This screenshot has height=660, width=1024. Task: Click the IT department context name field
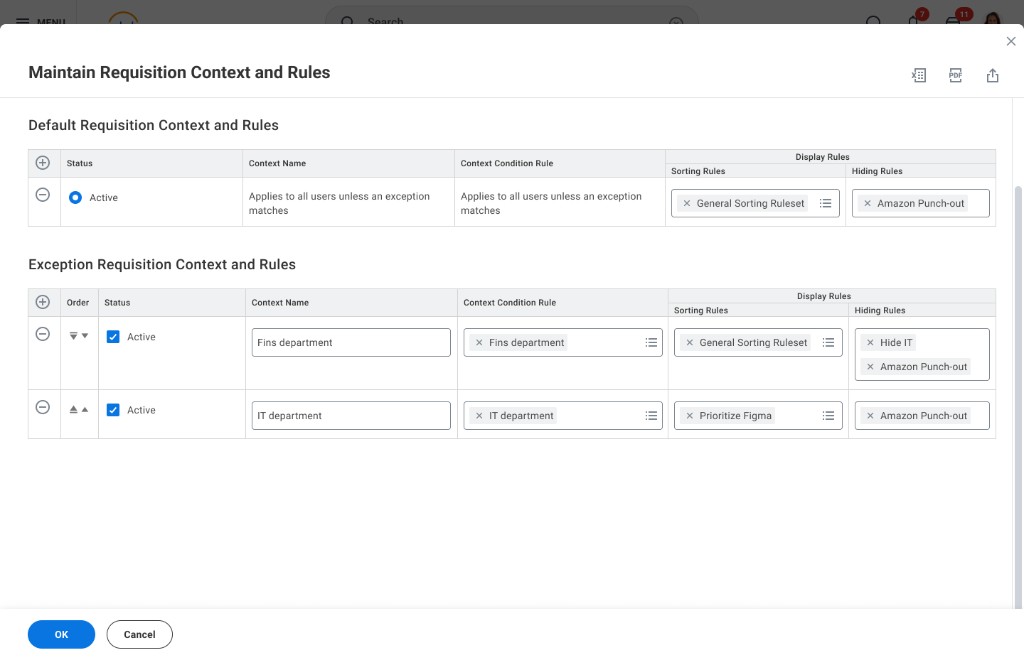tap(351, 415)
